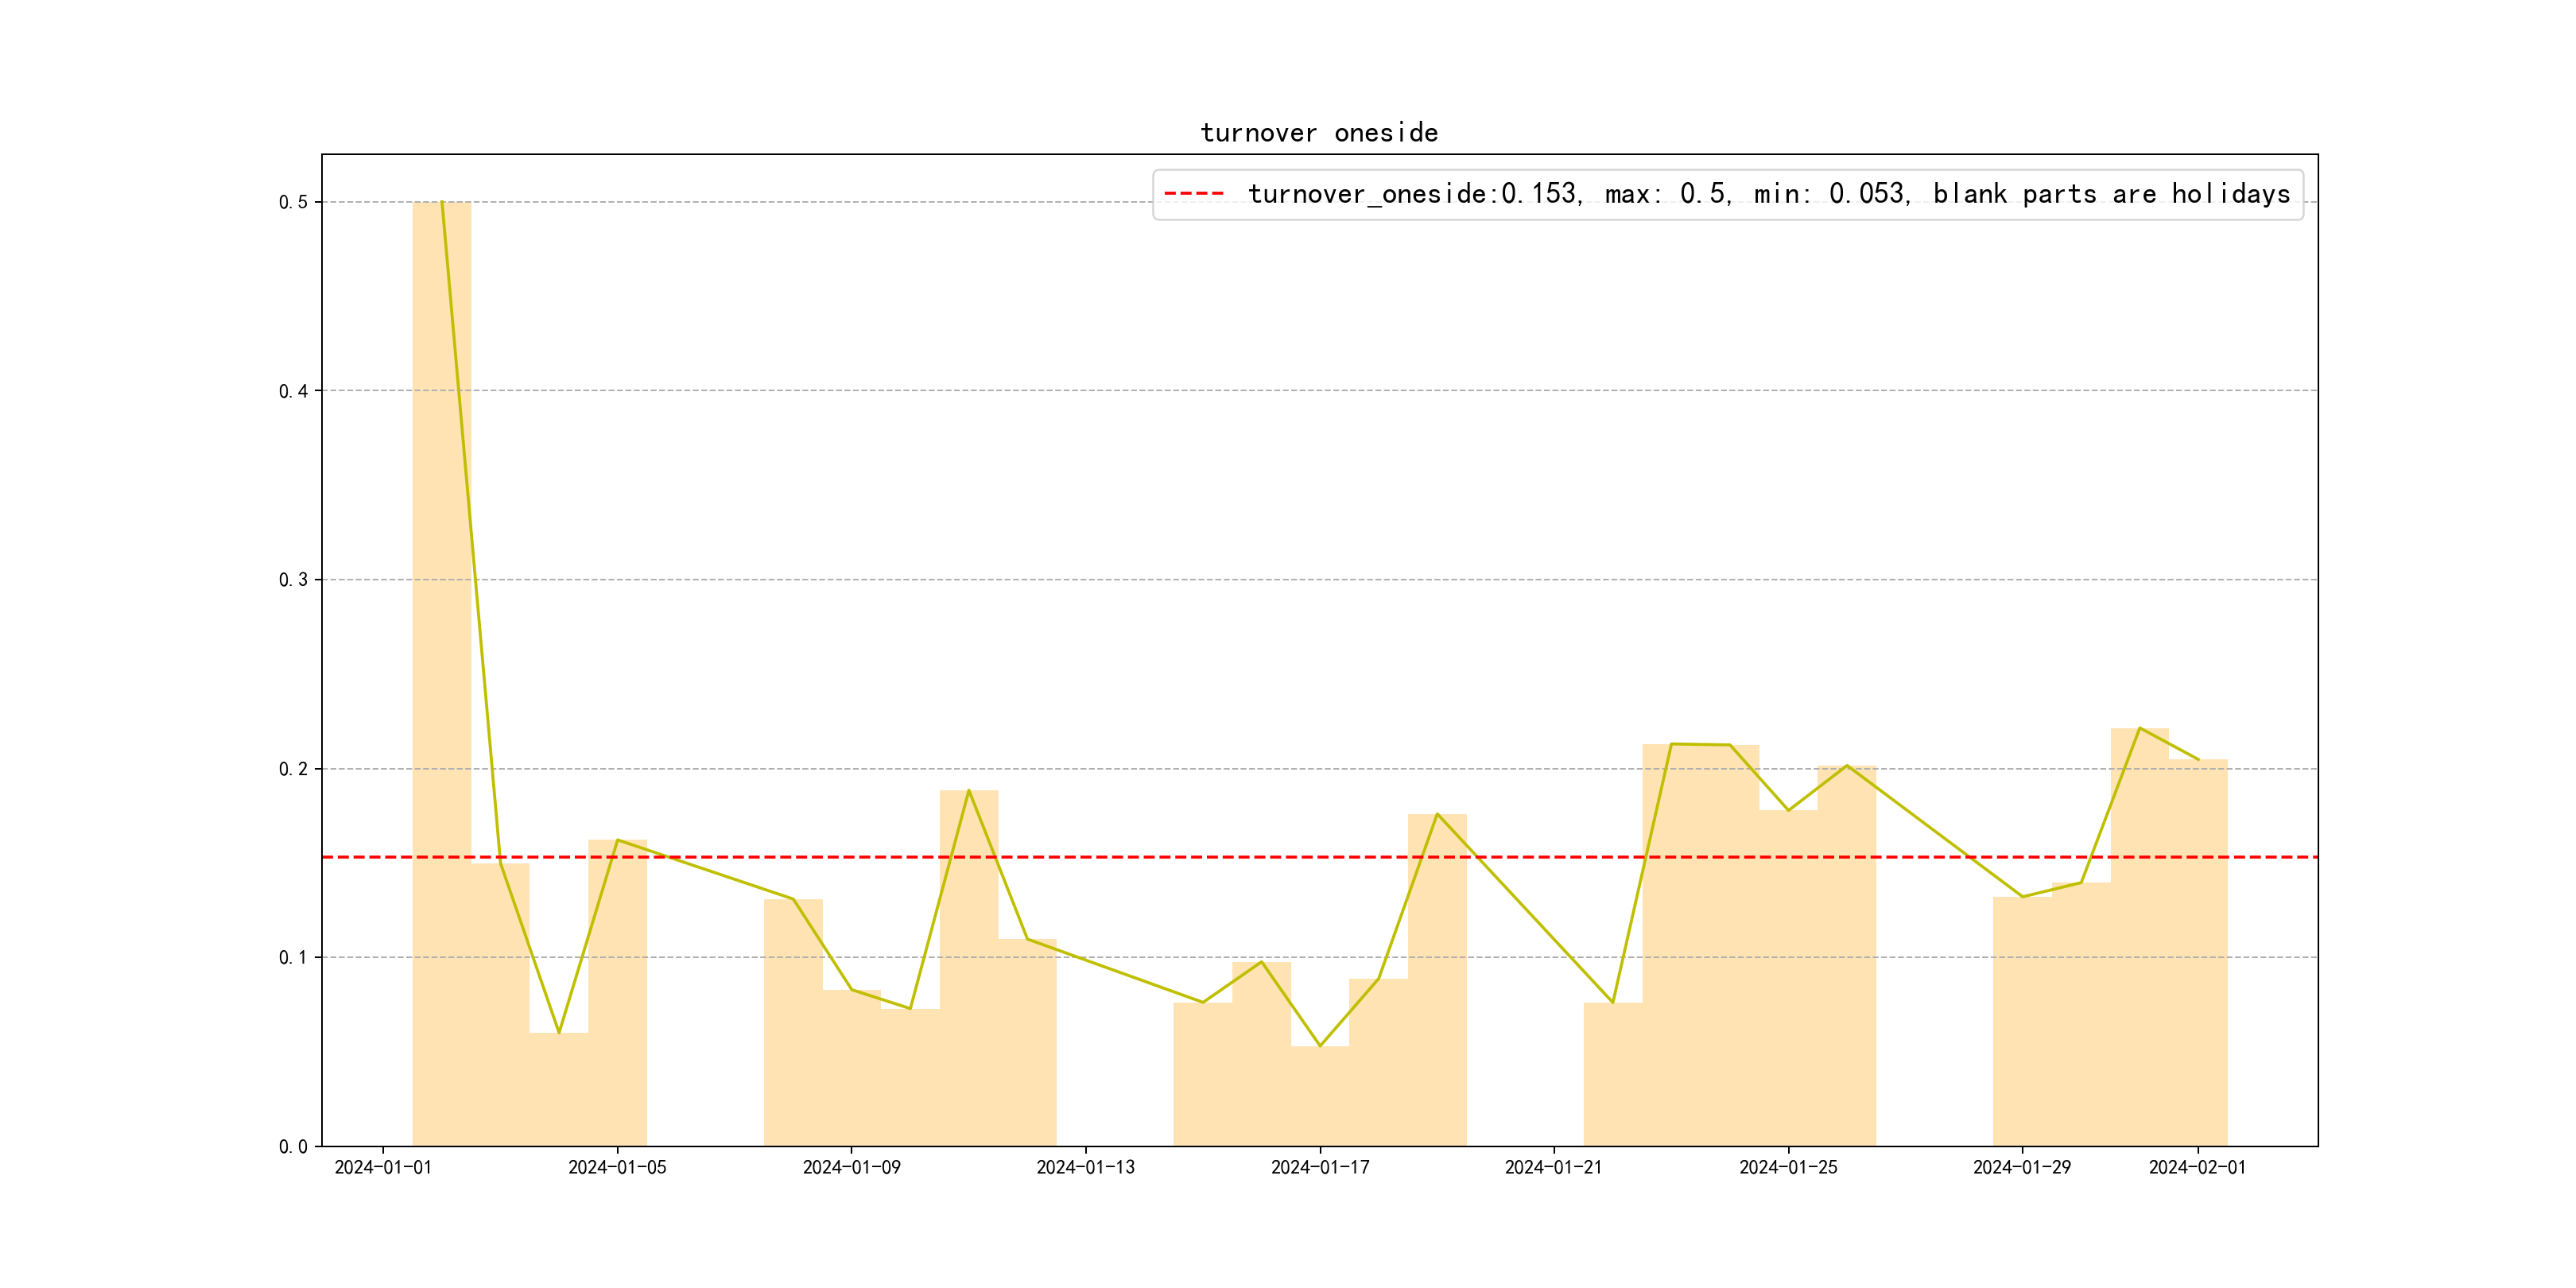Click the red dashed legend line sample
Viewport: 2576px width, 1288px height.
coord(1194,194)
